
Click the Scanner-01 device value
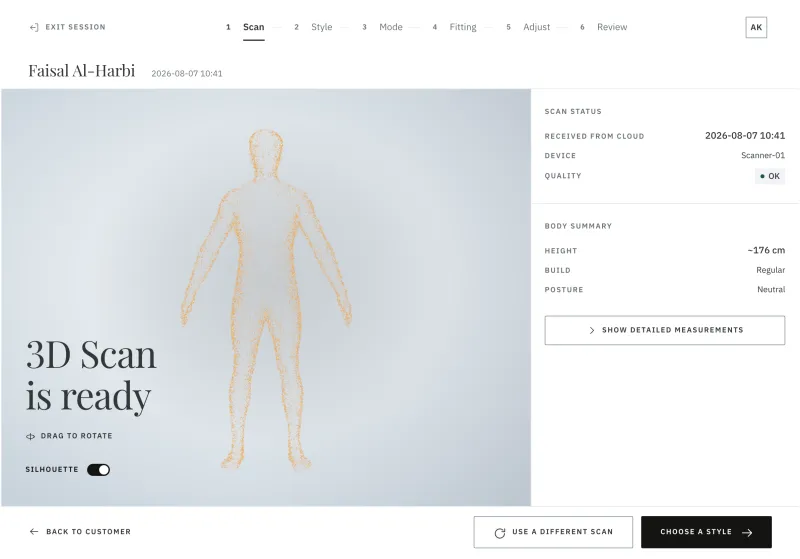click(x=763, y=156)
